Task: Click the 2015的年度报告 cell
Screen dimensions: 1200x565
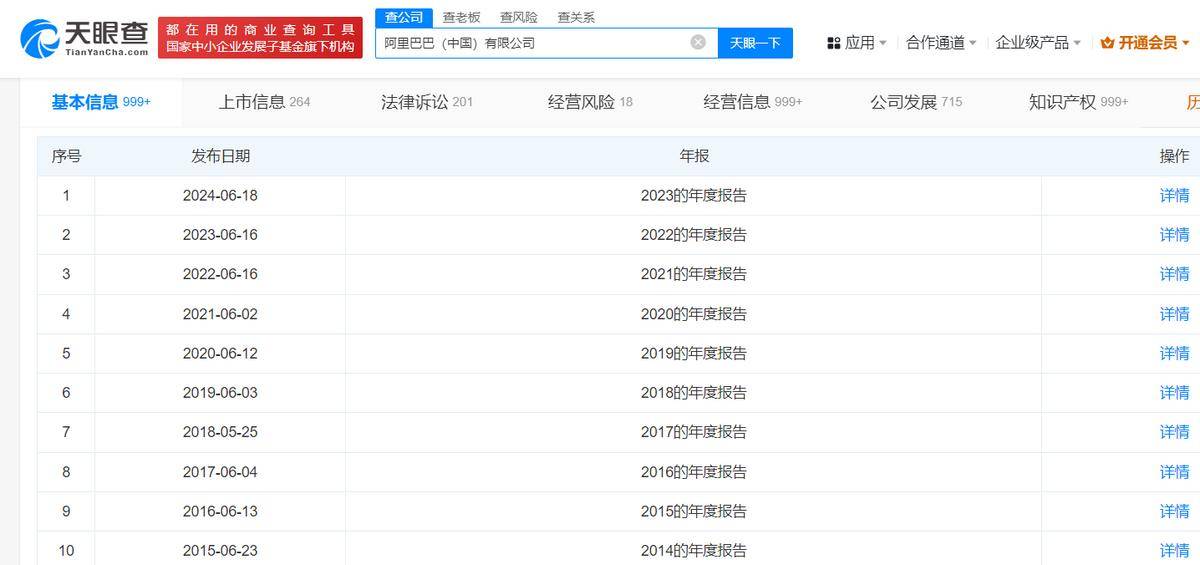Action: point(694,512)
